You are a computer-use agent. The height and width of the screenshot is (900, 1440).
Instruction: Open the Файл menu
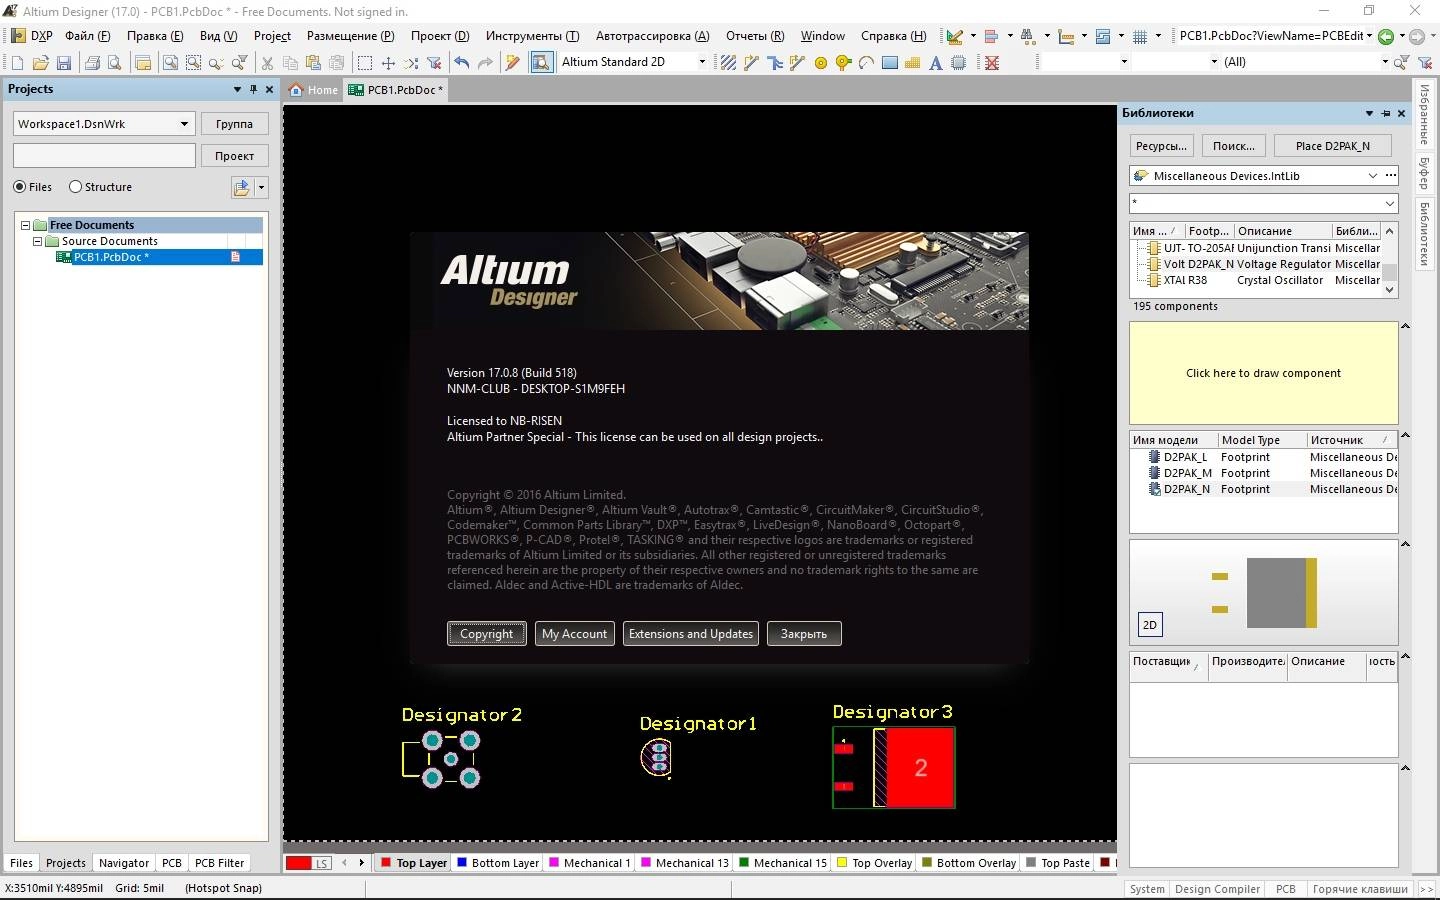(88, 36)
